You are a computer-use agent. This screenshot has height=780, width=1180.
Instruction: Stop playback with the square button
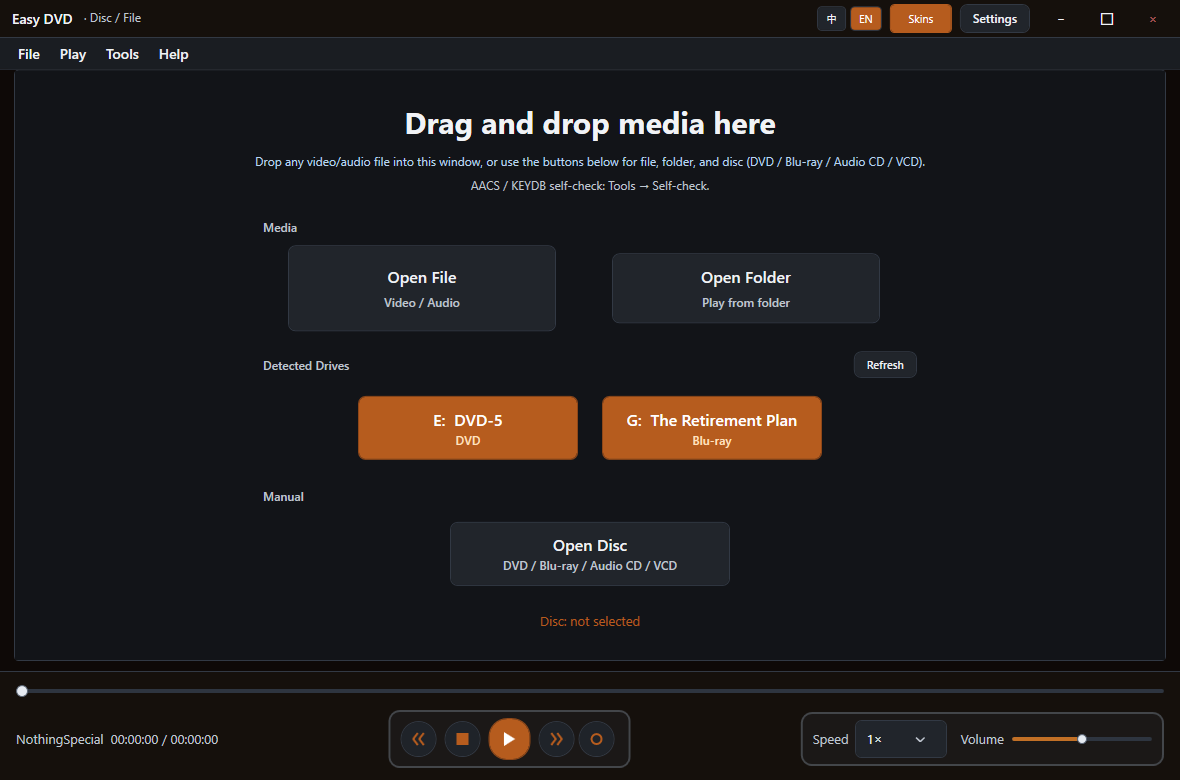(x=463, y=739)
